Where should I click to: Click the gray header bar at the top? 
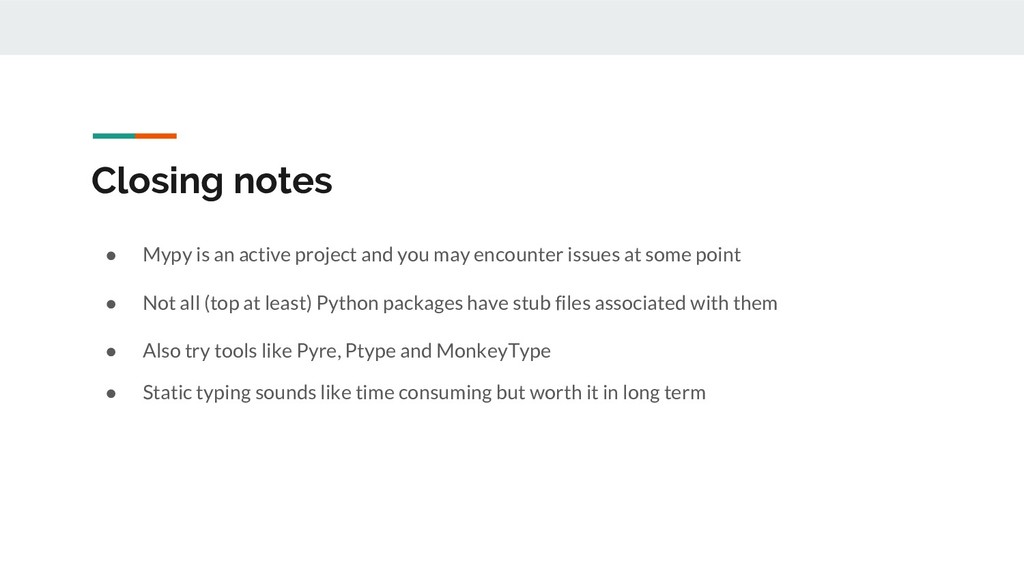pos(512,27)
